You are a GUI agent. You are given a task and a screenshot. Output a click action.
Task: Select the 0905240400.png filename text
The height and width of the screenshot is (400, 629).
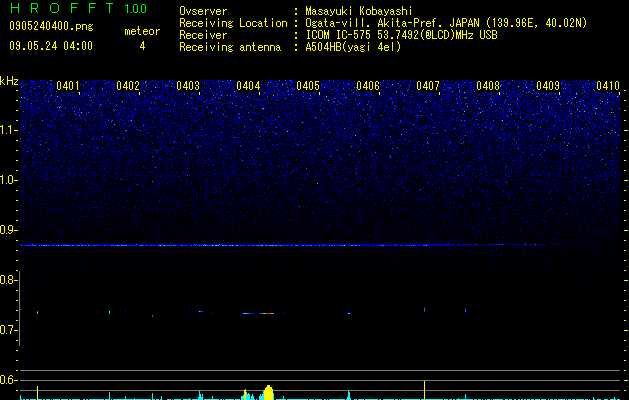tap(51, 26)
